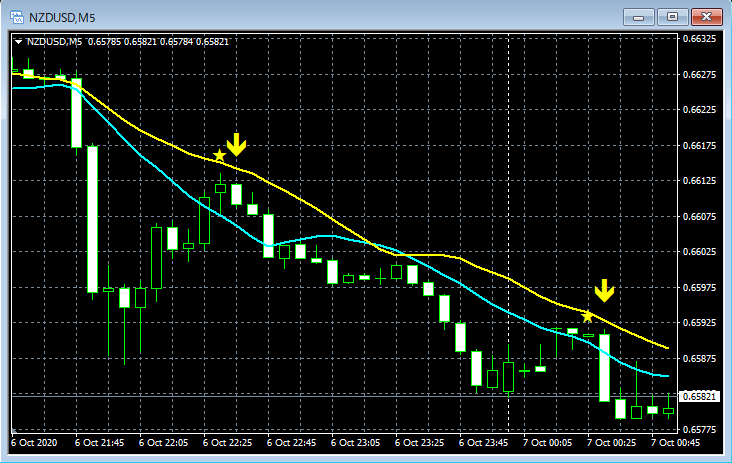This screenshot has width=732, height=463.
Task: Click the 0.66175 price scale label
Action: pos(699,146)
